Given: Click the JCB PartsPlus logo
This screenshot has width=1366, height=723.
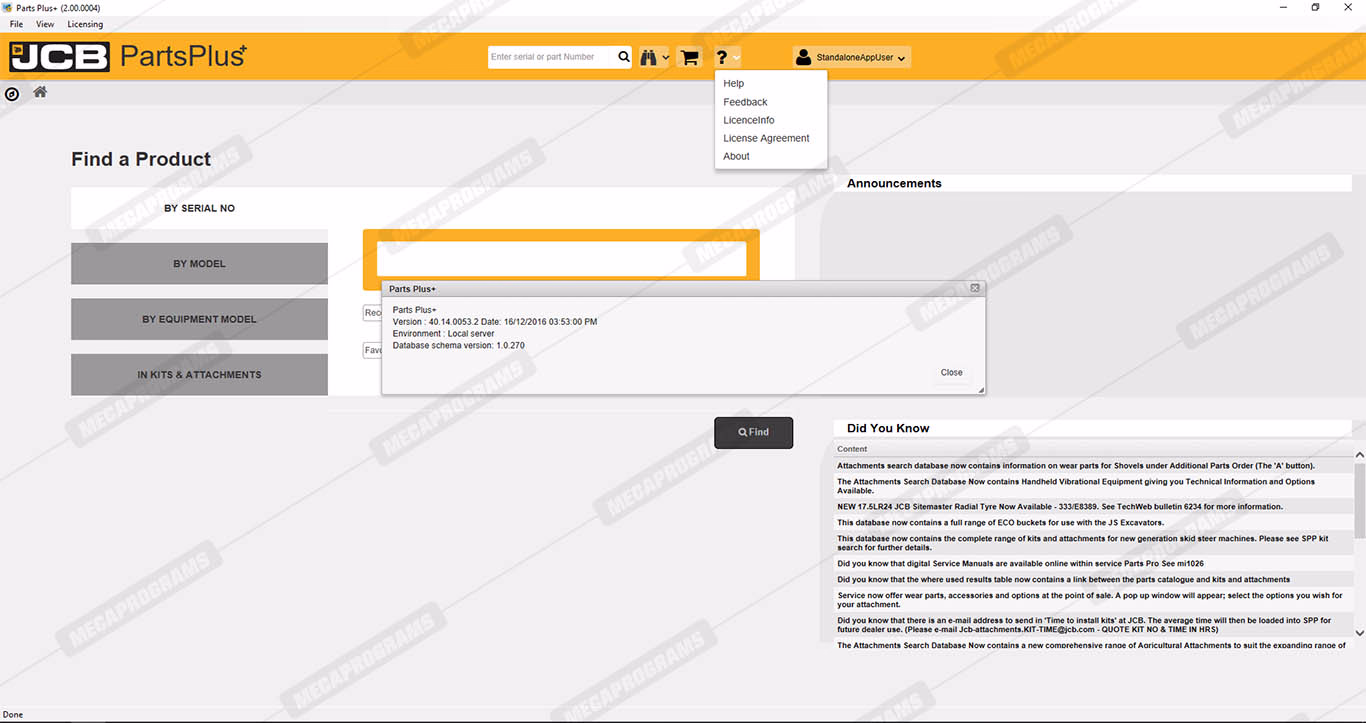Looking at the screenshot, I should coord(128,56).
